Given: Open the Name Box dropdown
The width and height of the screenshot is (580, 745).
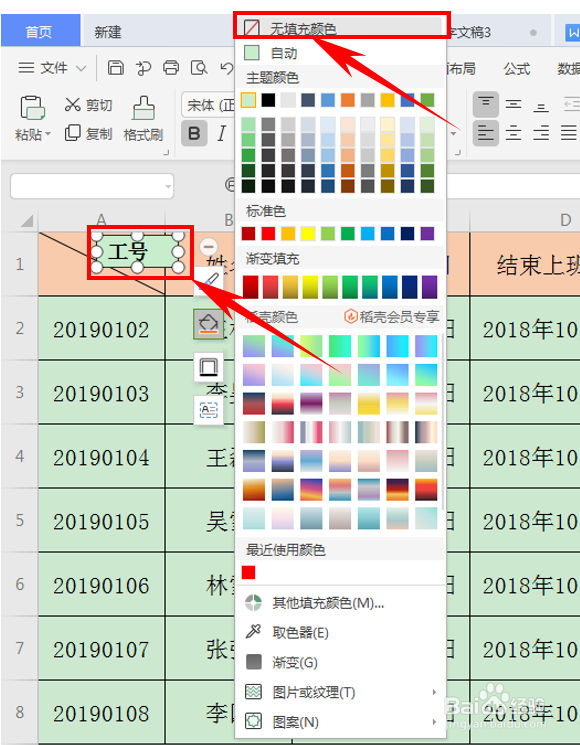Looking at the screenshot, I should (x=168, y=186).
